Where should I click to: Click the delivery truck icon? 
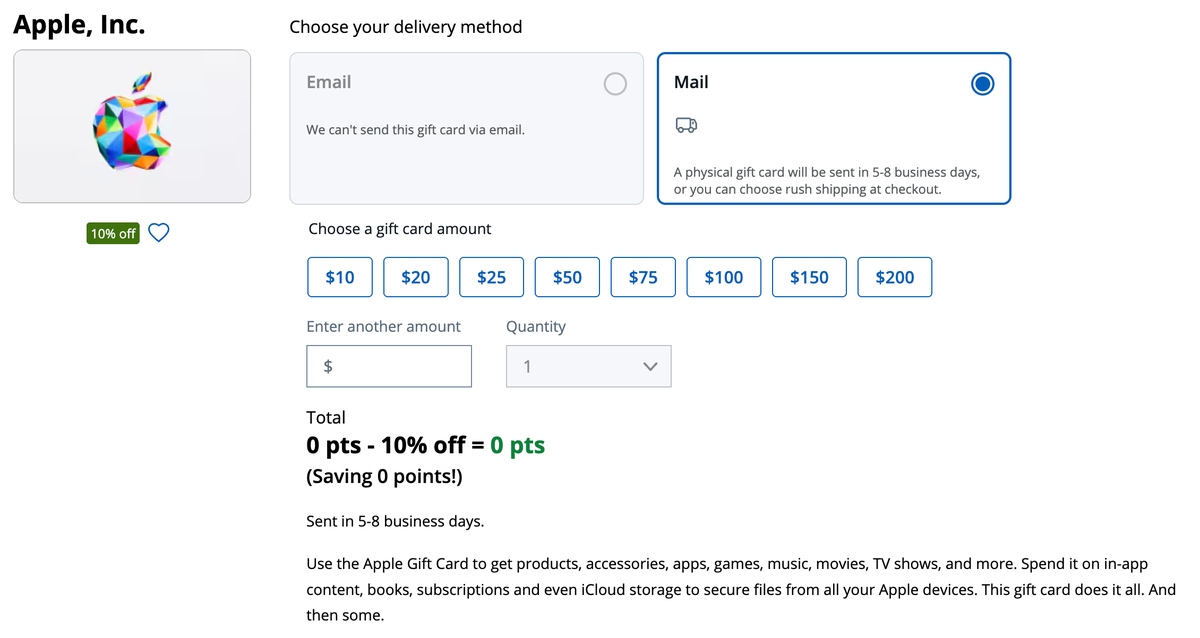(x=686, y=125)
